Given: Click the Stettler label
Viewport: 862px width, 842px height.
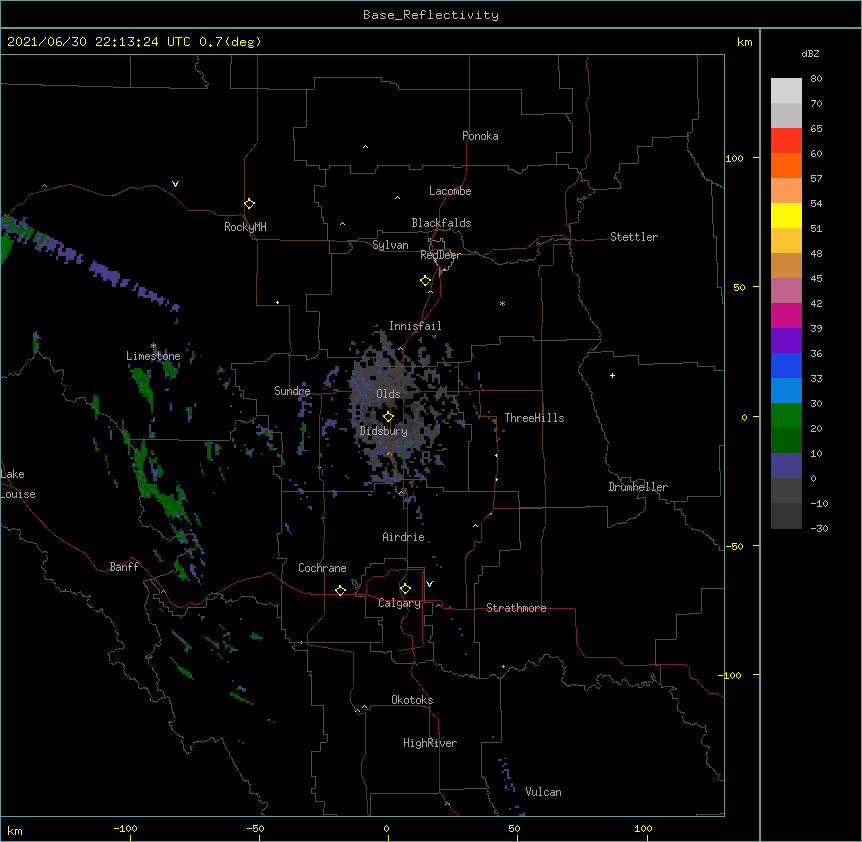Looking at the screenshot, I should coord(634,237).
